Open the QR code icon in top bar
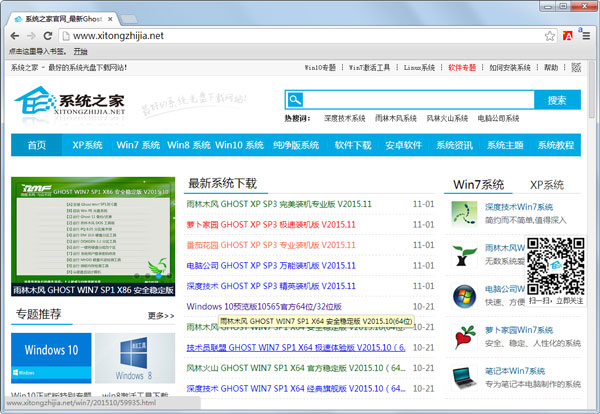This screenshot has width=600, height=414. (576, 68)
